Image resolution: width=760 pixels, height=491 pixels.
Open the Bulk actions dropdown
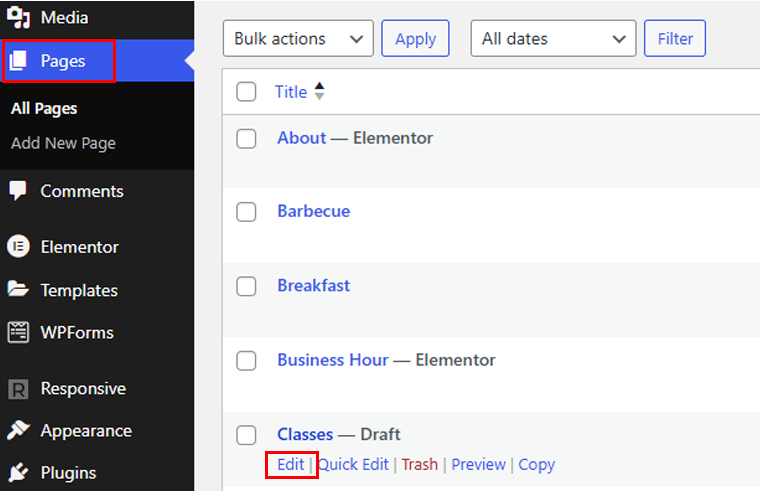[298, 38]
